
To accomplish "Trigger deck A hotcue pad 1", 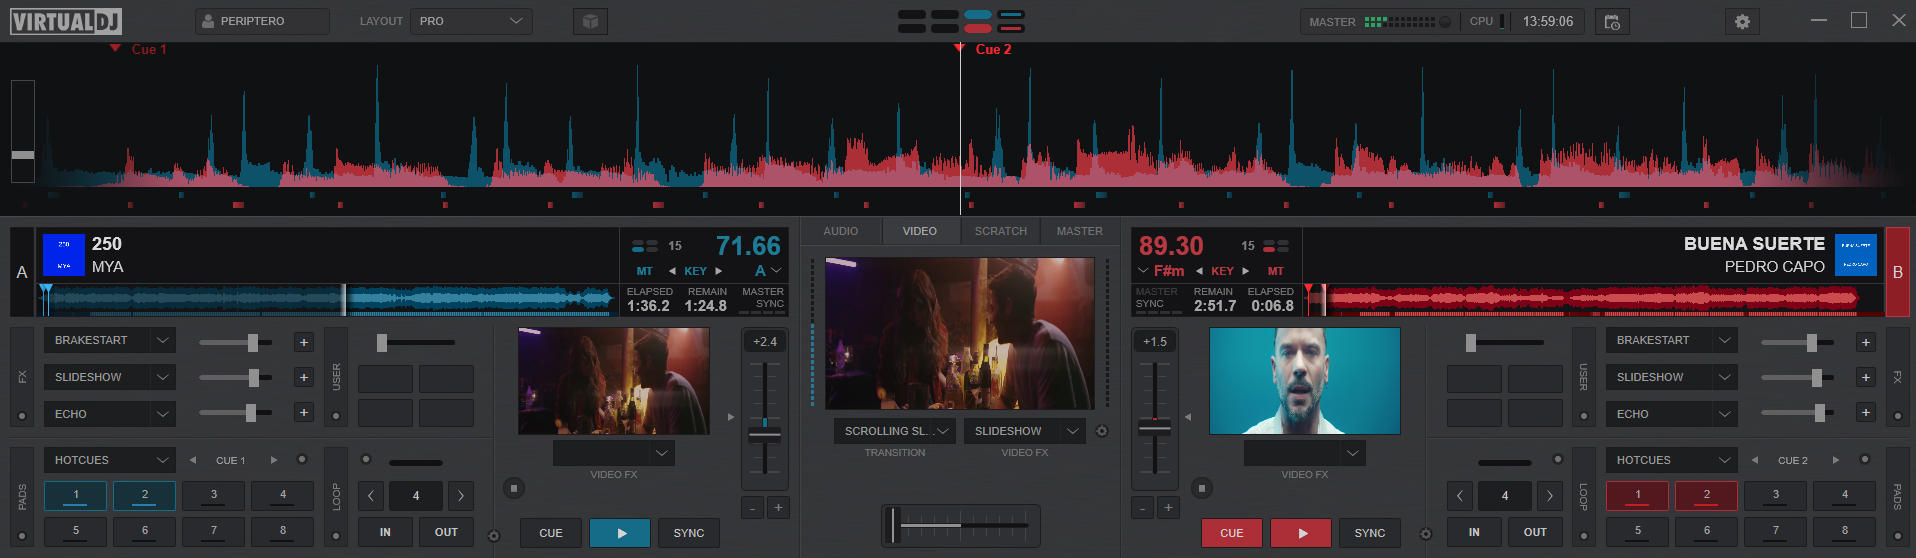I will tap(76, 495).
